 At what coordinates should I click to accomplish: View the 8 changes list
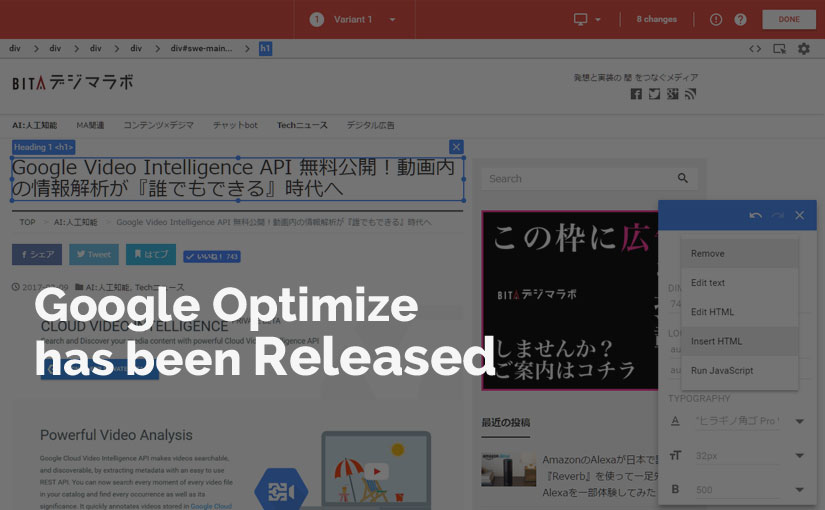[656, 19]
